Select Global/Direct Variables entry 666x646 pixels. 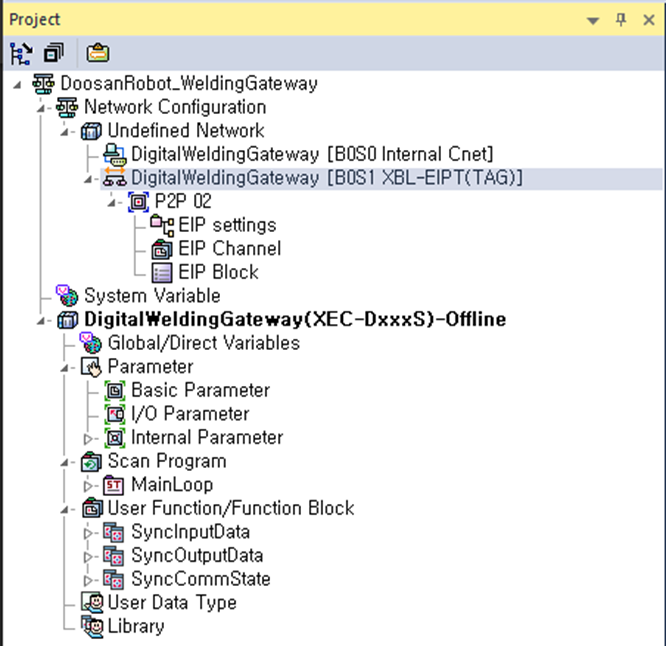coord(203,343)
